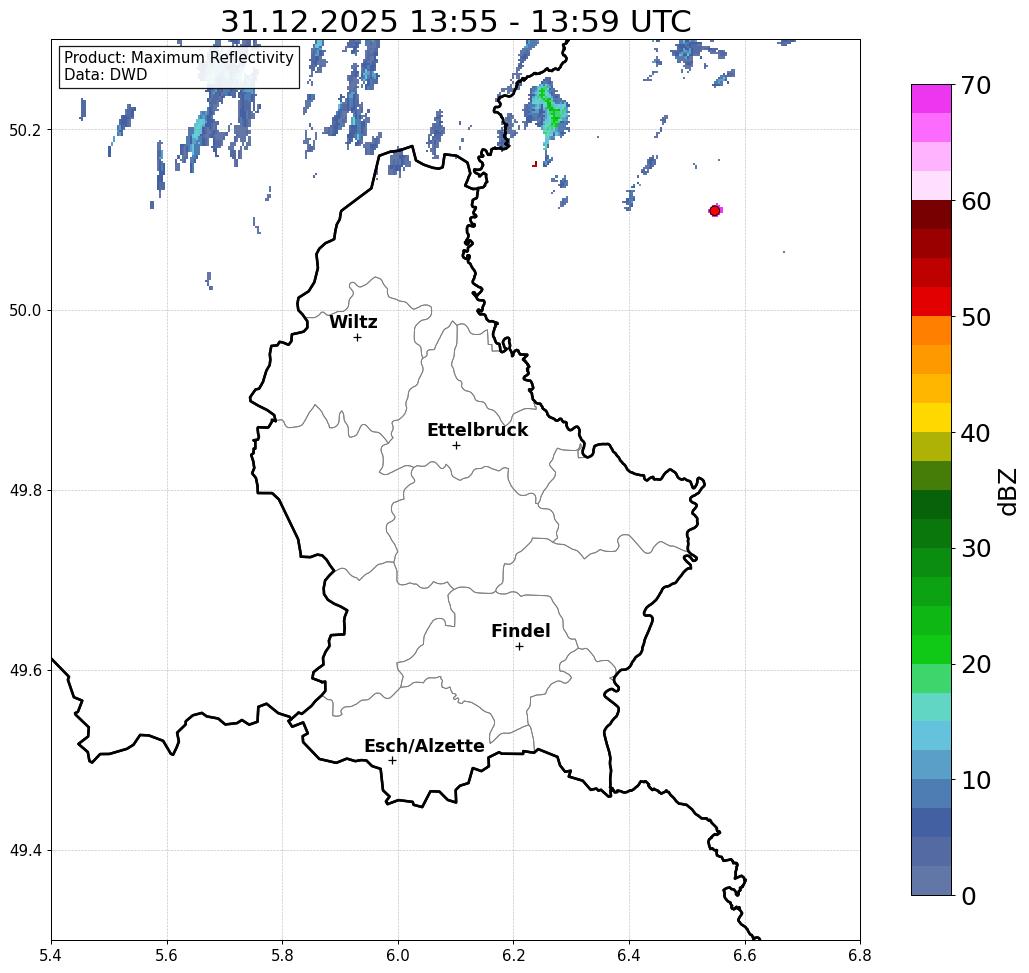The height and width of the screenshot is (973, 1029).
Task: Pick the bright green 20 dBZ colorbar segment
Action: [931, 649]
